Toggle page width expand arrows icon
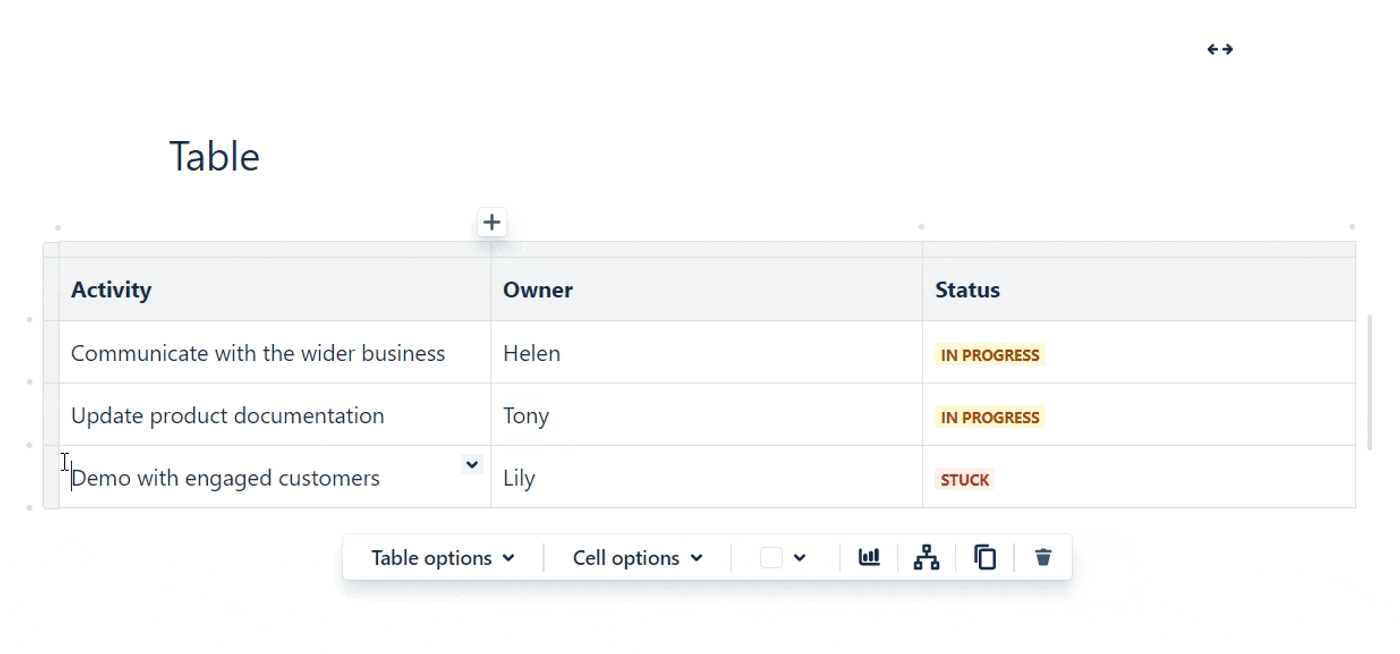 coord(1220,49)
